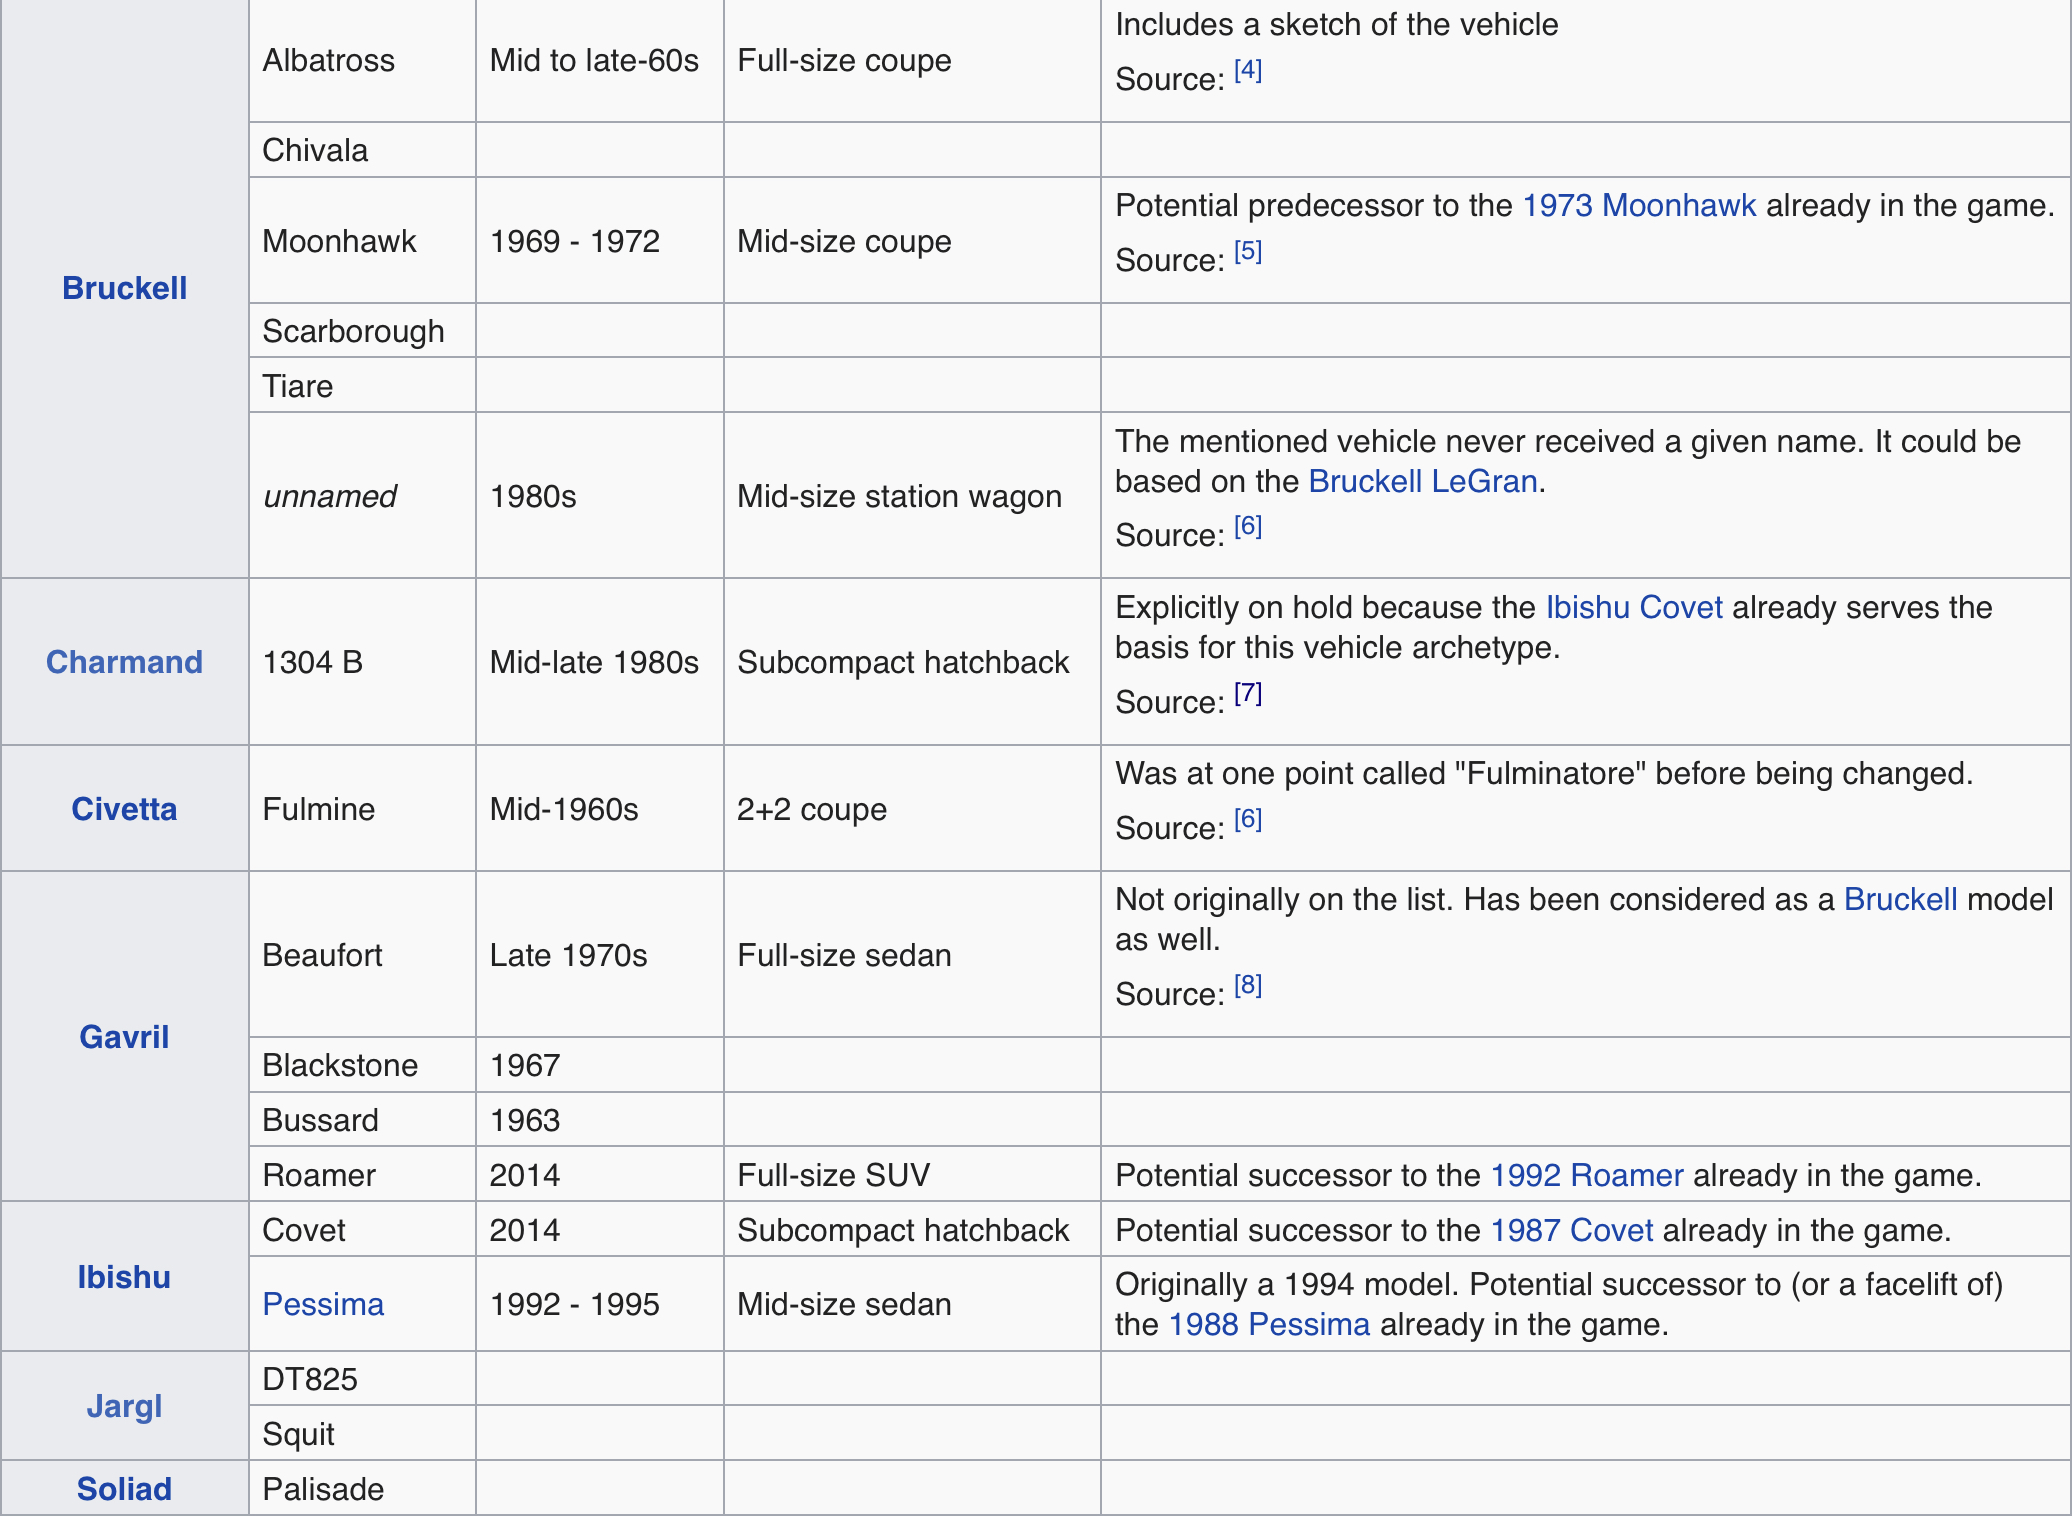
Task: Follow the Bruckell LeGran link
Action: [x=1422, y=481]
